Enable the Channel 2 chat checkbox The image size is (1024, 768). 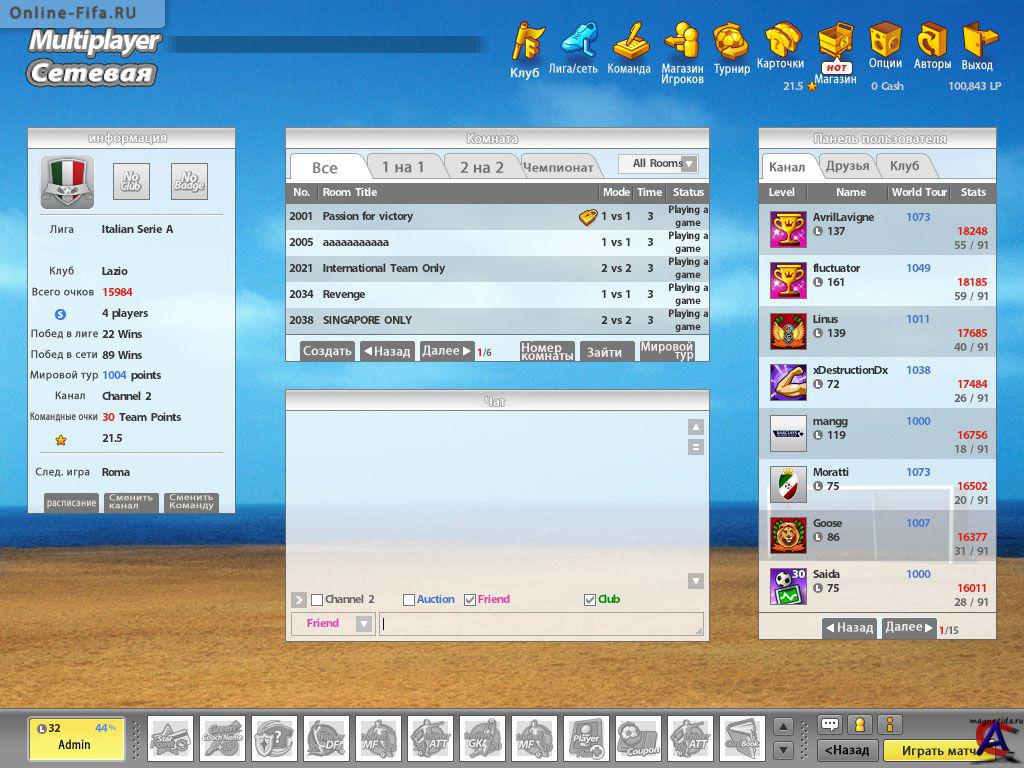coord(317,600)
